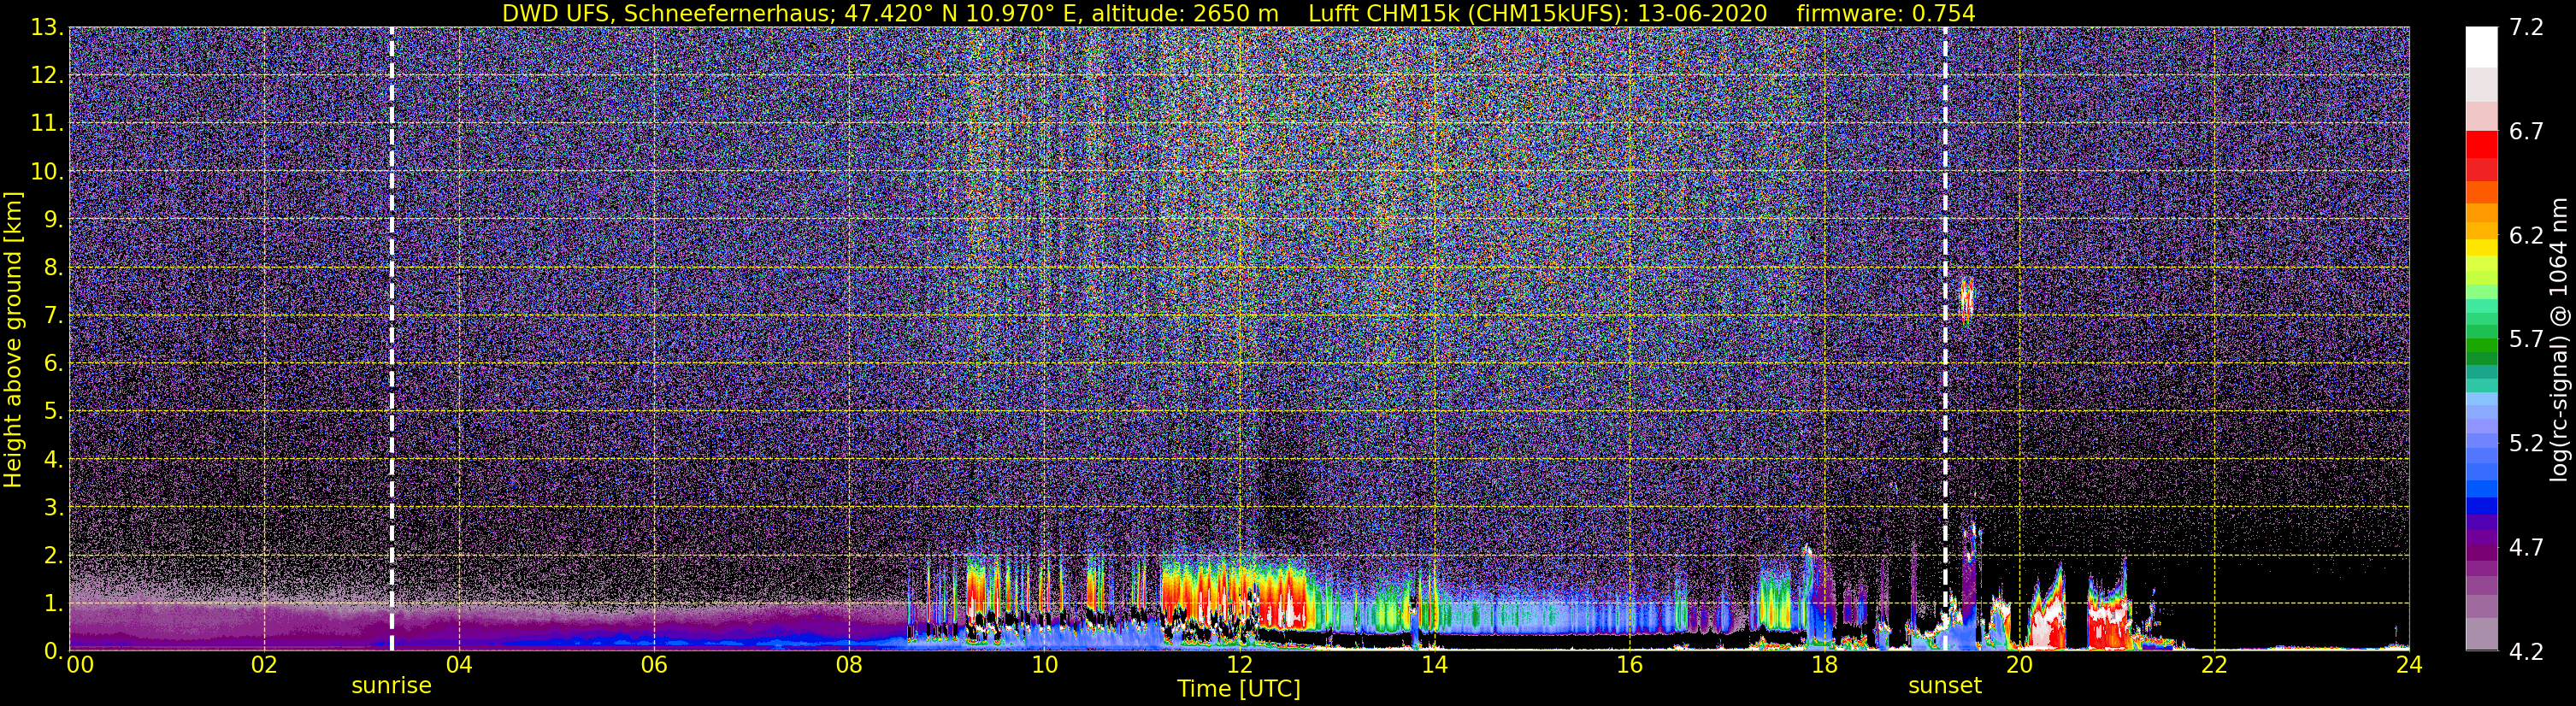This screenshot has width=2576, height=706.
Task: Click the 24 time axis tick label
Action: coord(2409,666)
